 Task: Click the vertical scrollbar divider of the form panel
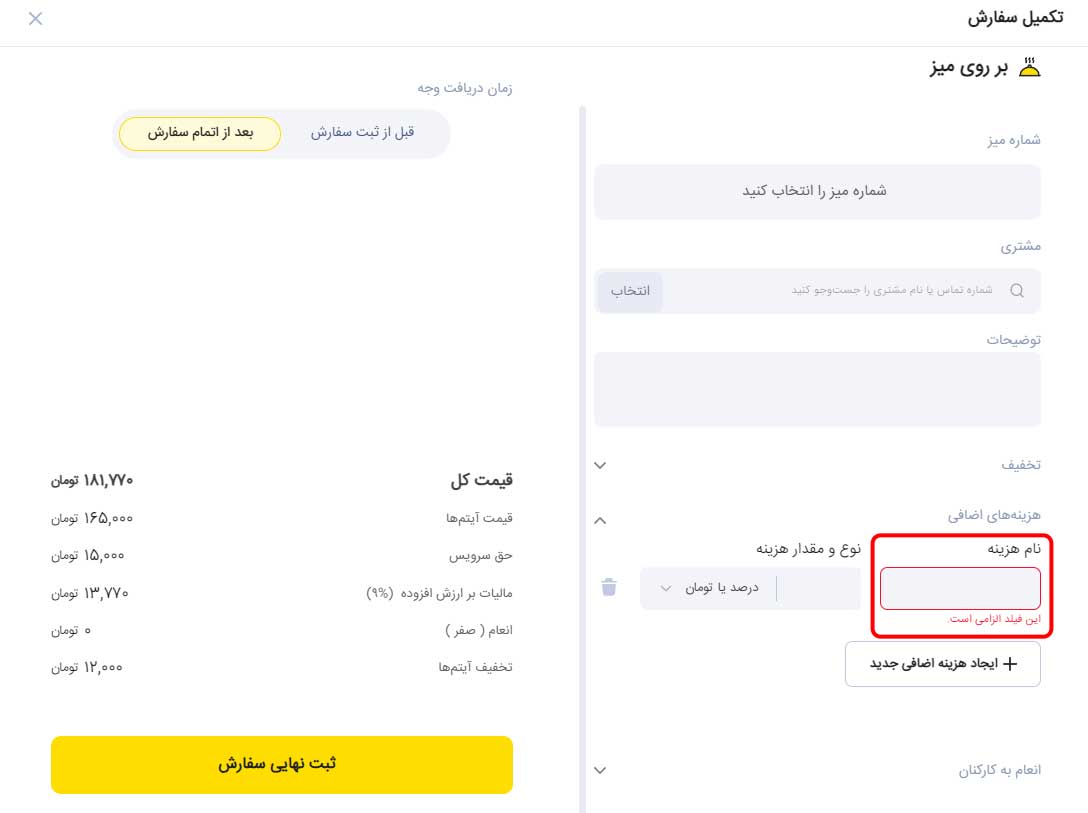pyautogui.click(x=582, y=458)
